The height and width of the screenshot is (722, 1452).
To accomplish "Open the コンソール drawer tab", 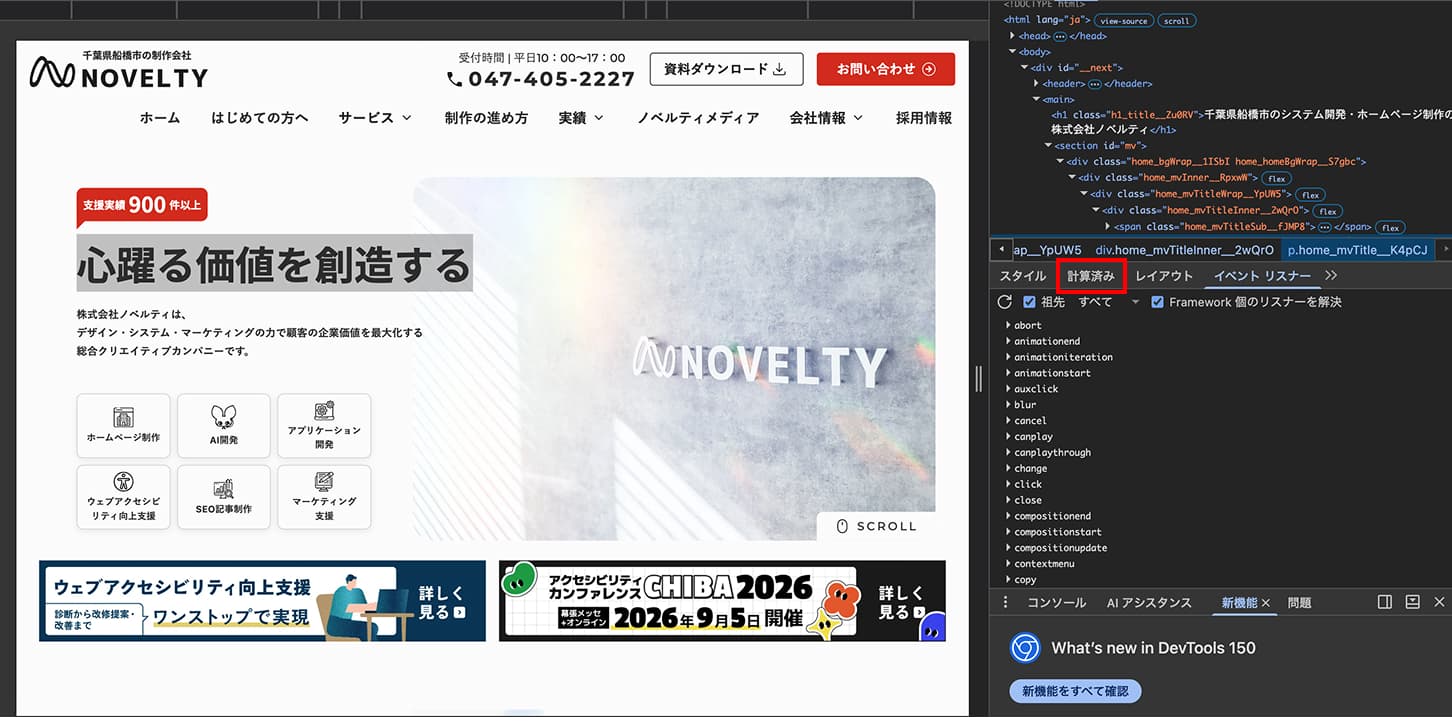I will click(1057, 603).
